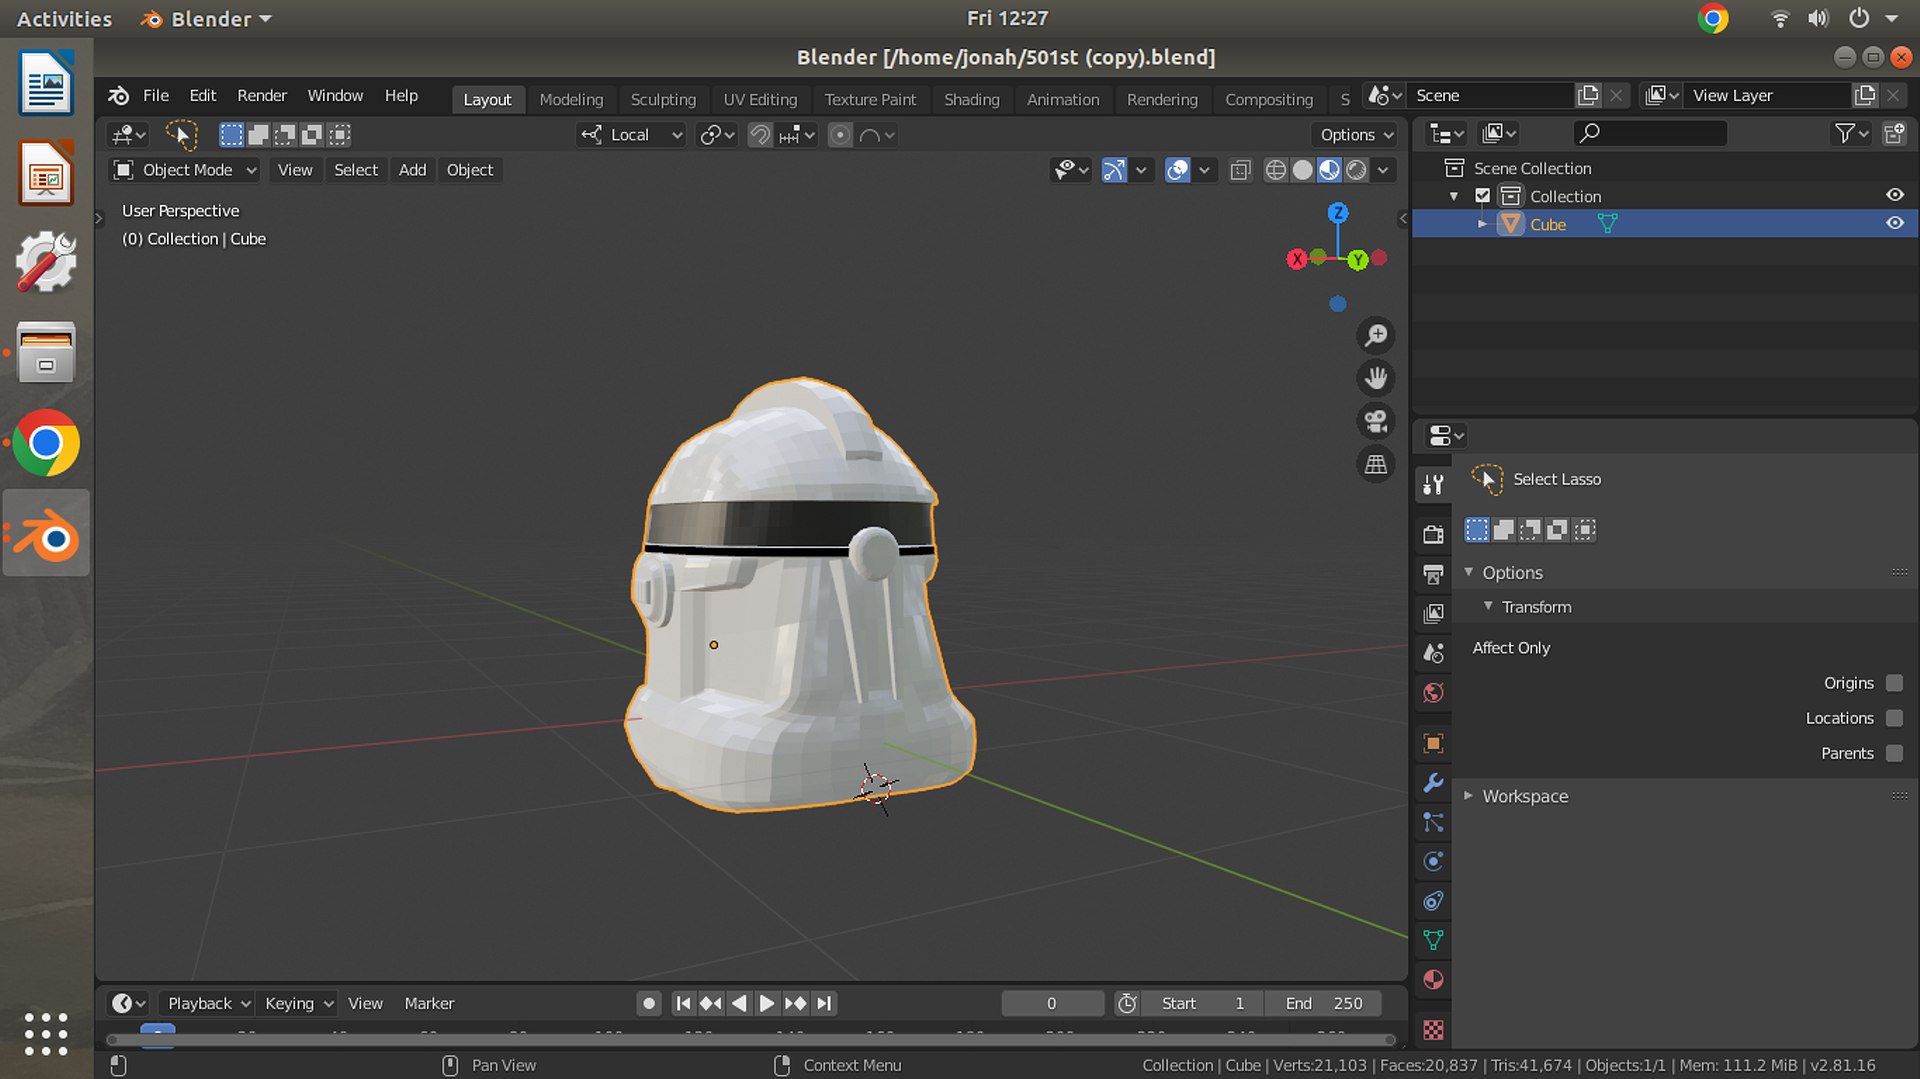Open the Object Mode dropdown
1920x1079 pixels.
(x=184, y=170)
